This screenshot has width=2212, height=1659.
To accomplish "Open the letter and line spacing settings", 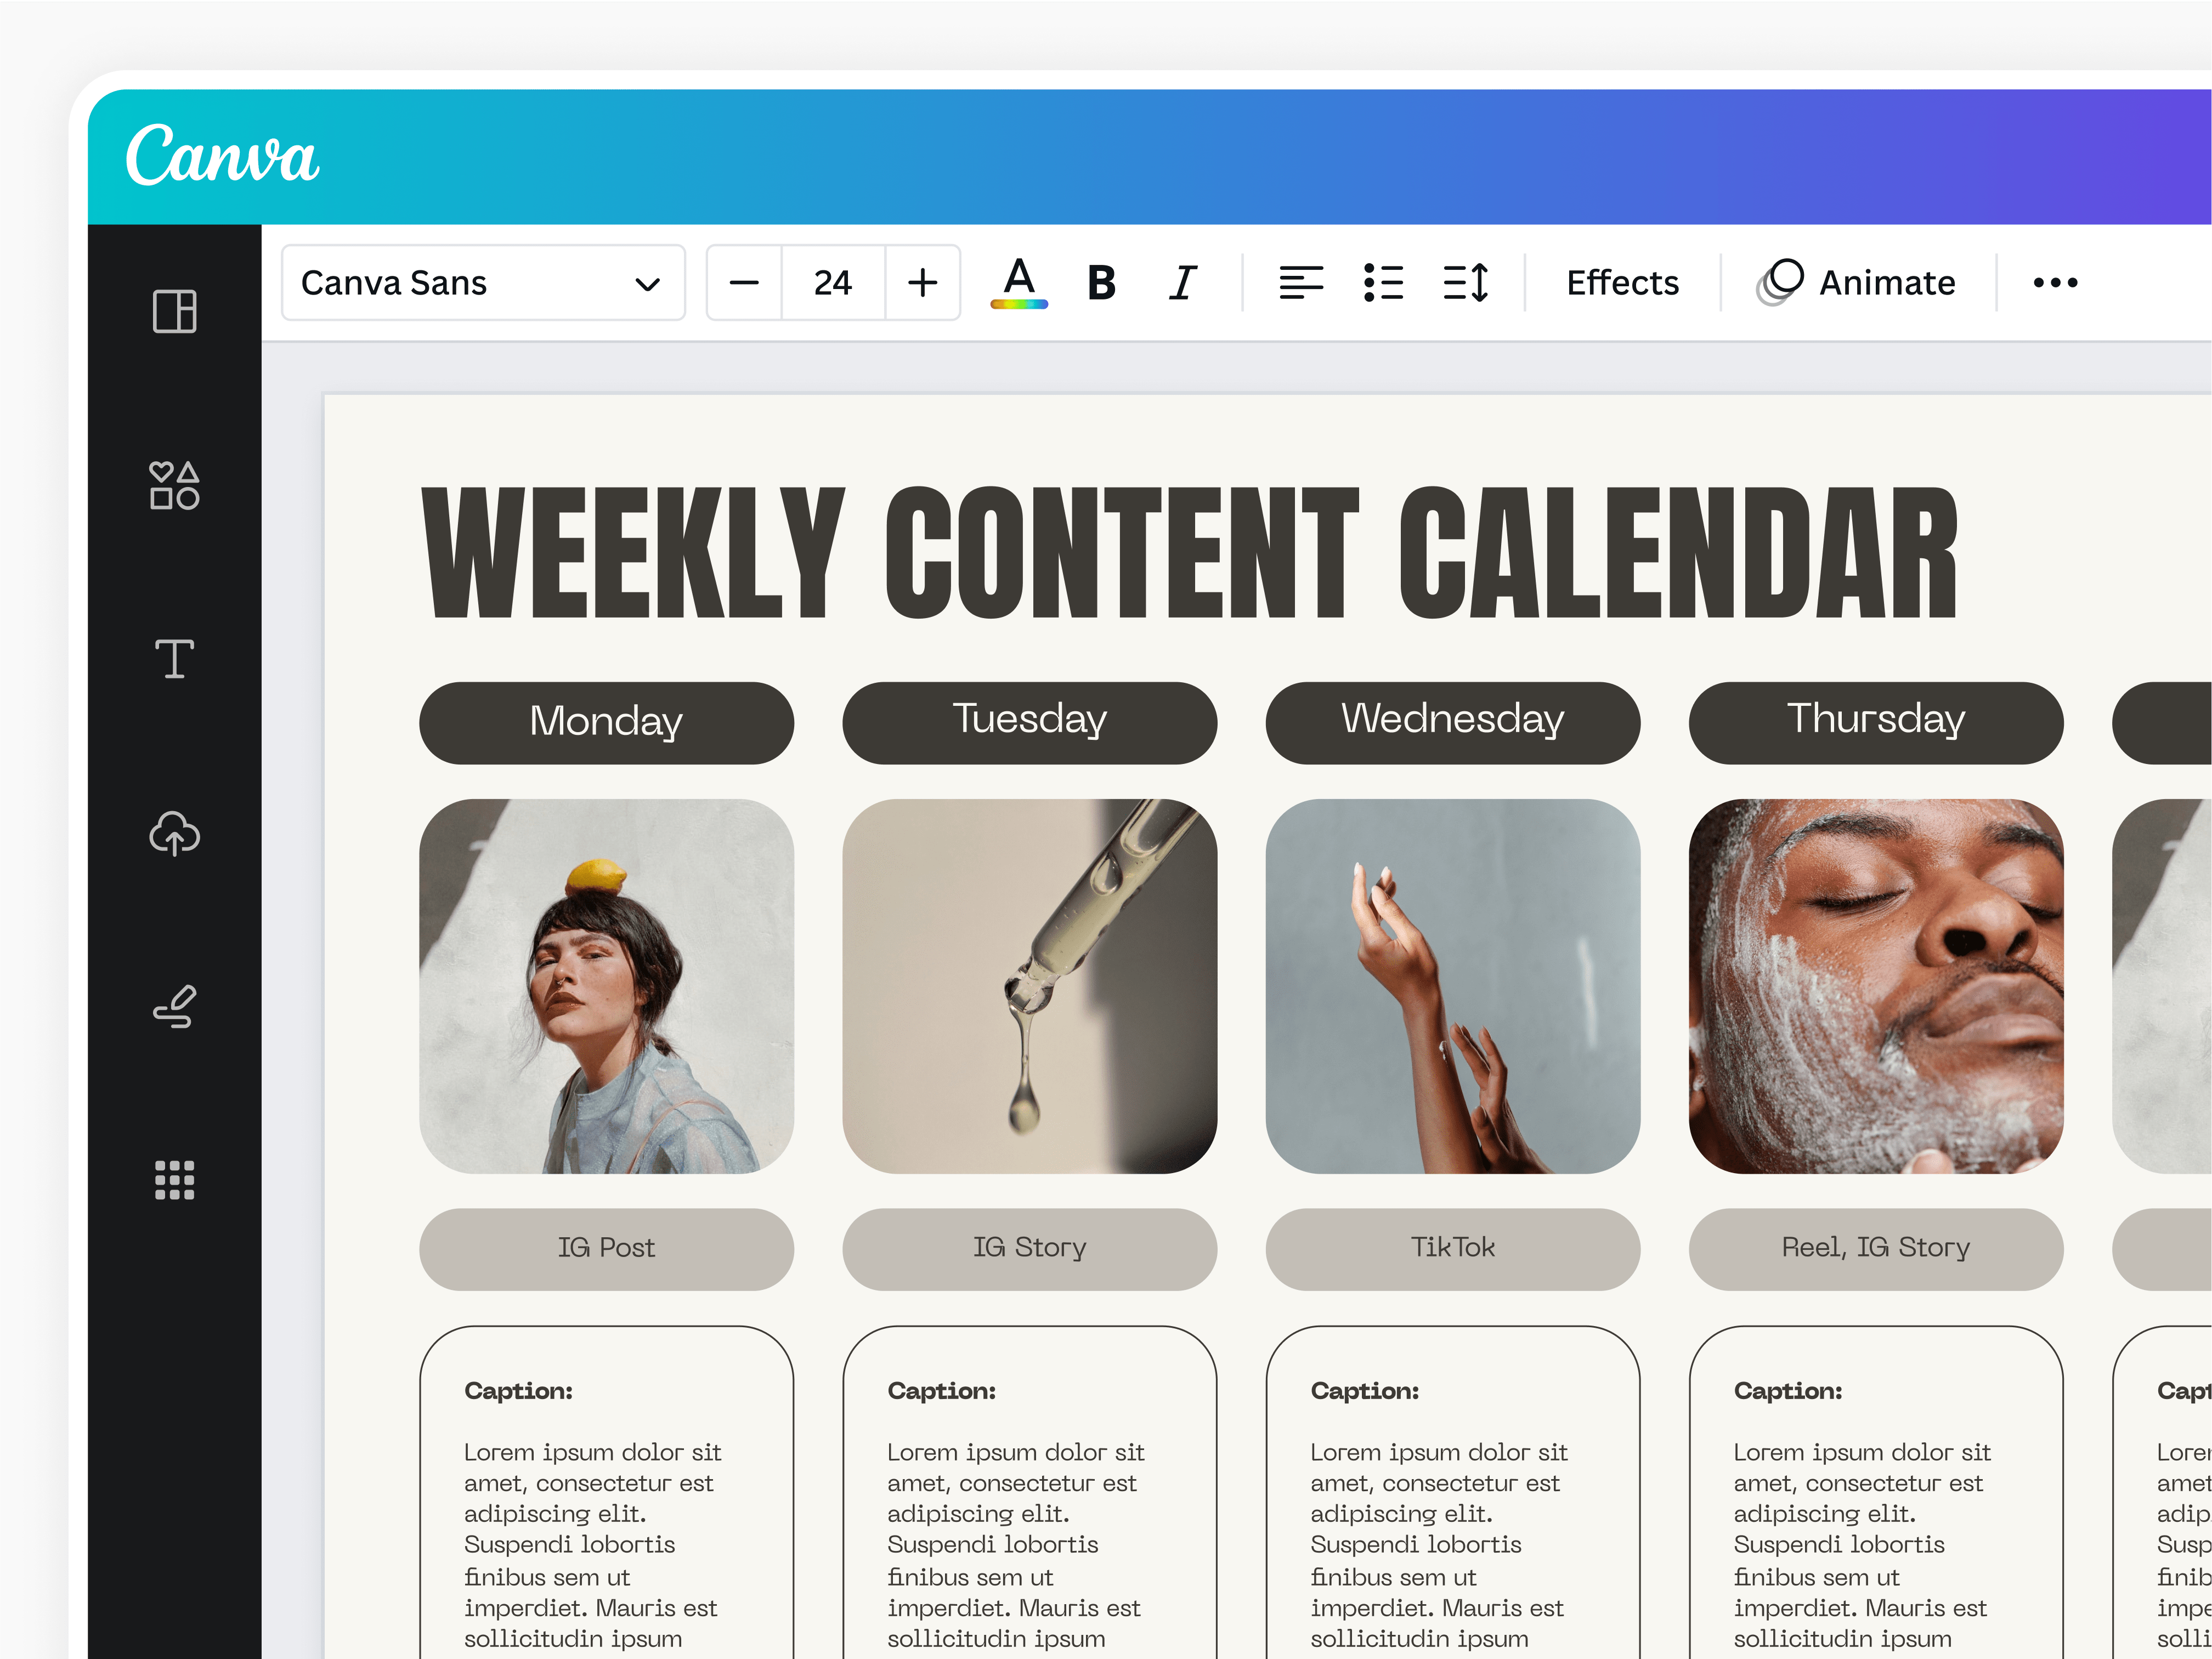I will (1466, 283).
